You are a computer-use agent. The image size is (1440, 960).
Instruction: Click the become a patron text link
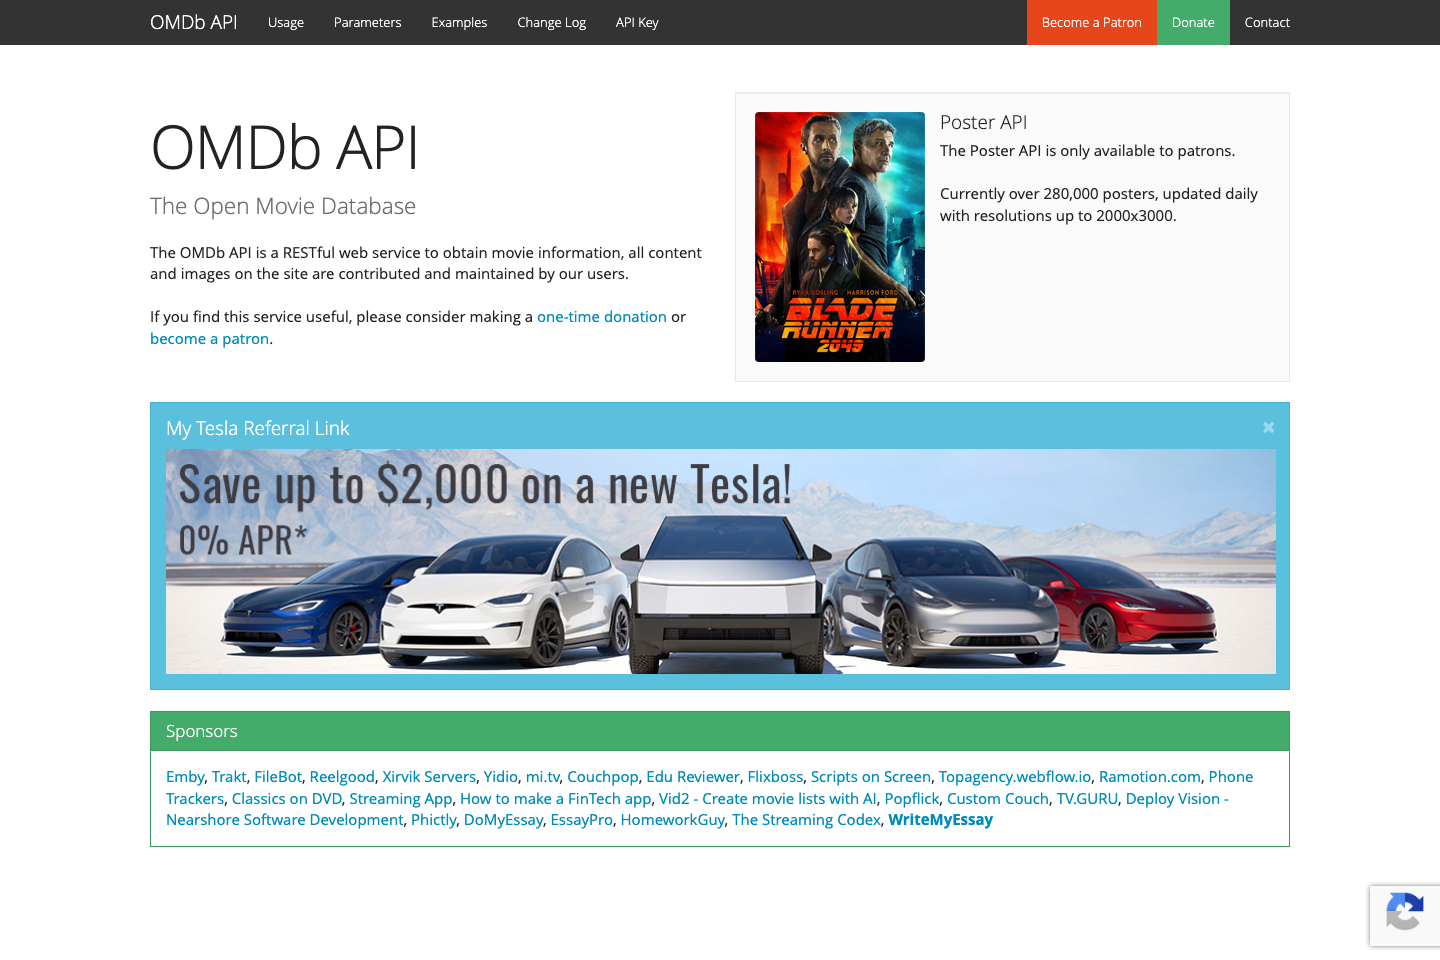(x=209, y=338)
